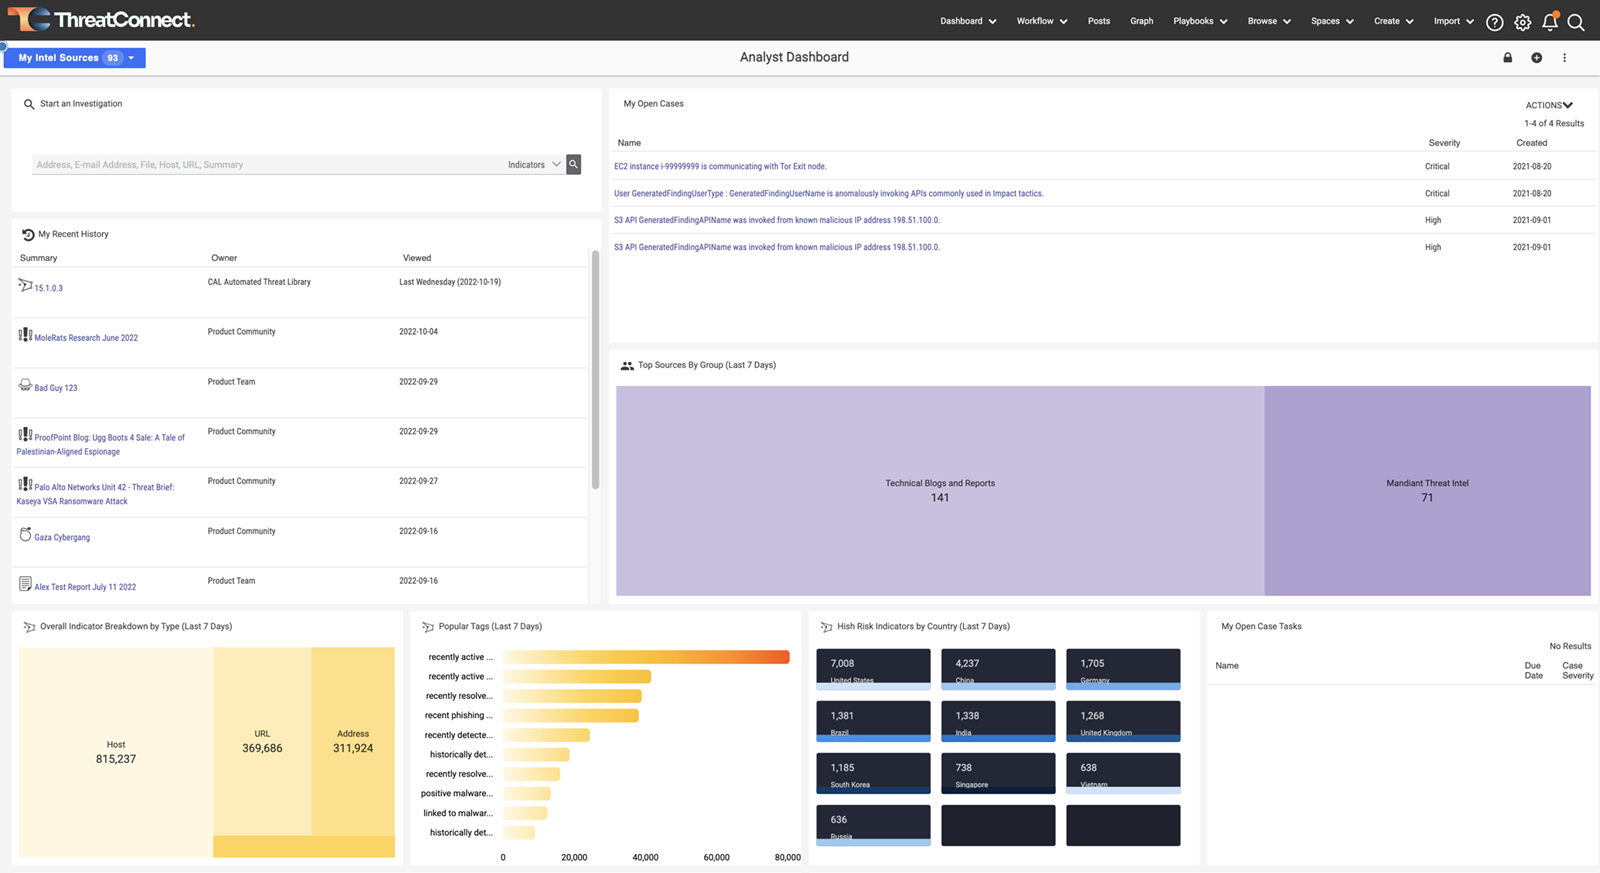This screenshot has width=1600, height=873.
Task: Click the report icon beside Alex Test Report
Action: pos(25,584)
